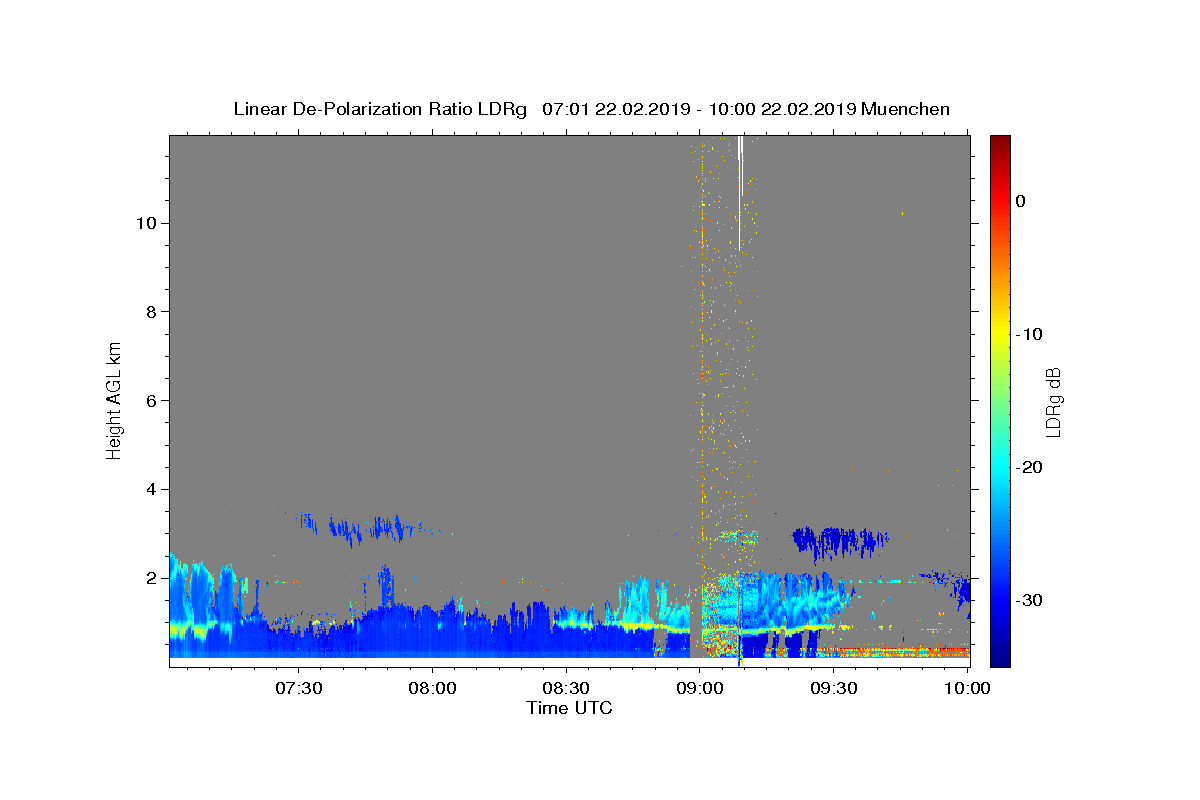Image resolution: width=1200 pixels, height=800 pixels.
Task: Click the "Muenchen" station name in title
Action: [x=906, y=109]
